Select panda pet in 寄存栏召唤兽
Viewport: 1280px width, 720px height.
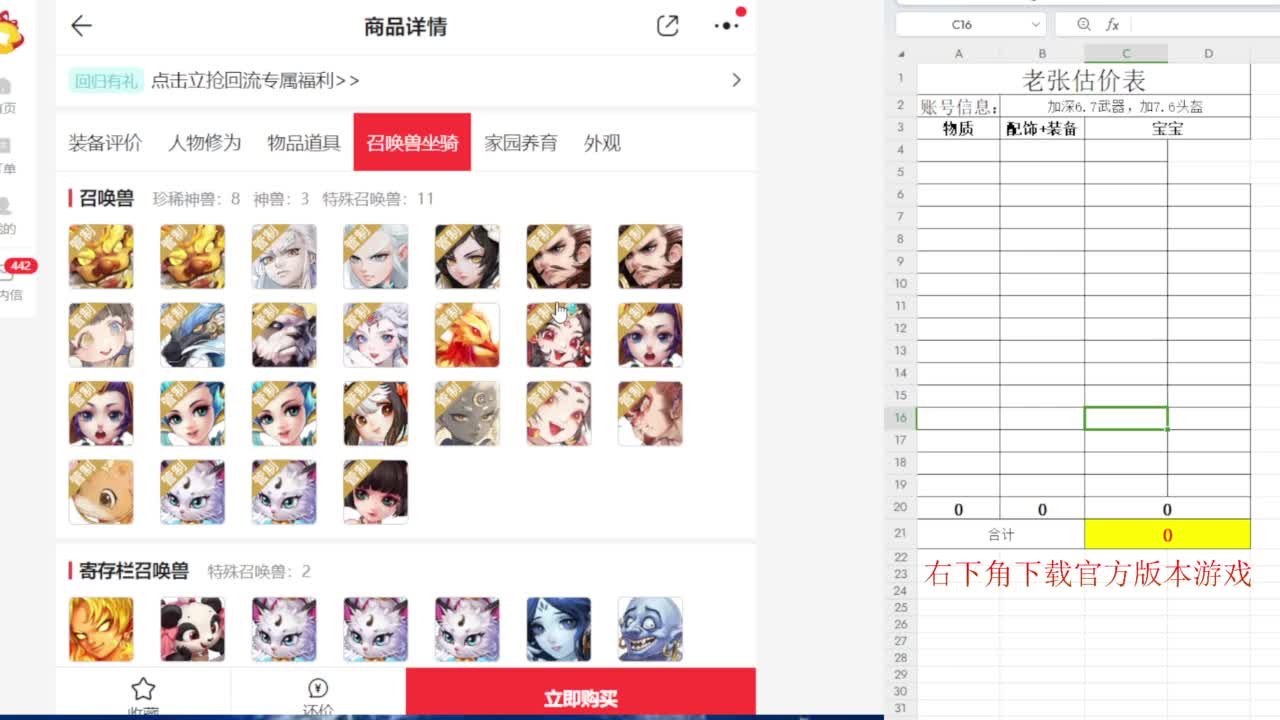click(x=192, y=629)
